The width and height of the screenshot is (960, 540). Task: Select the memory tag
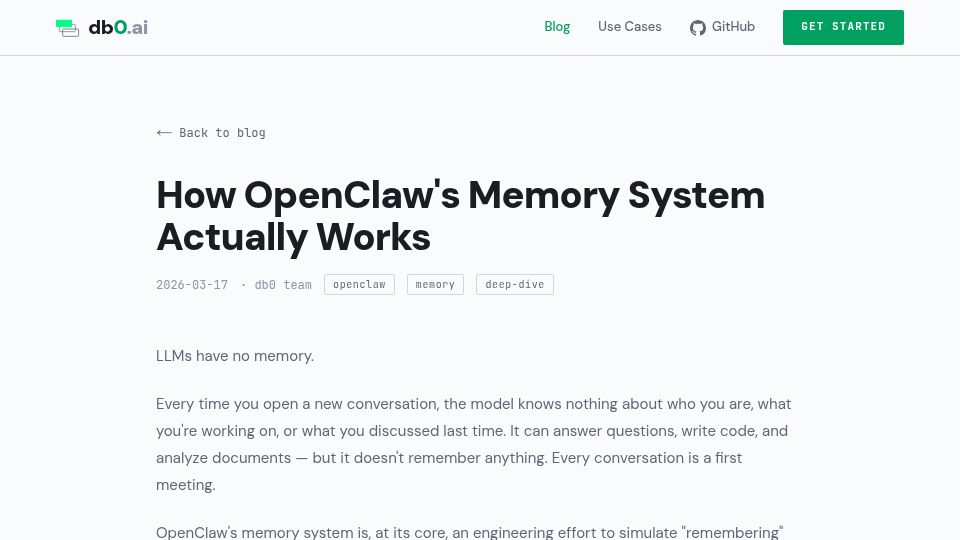pyautogui.click(x=435, y=285)
